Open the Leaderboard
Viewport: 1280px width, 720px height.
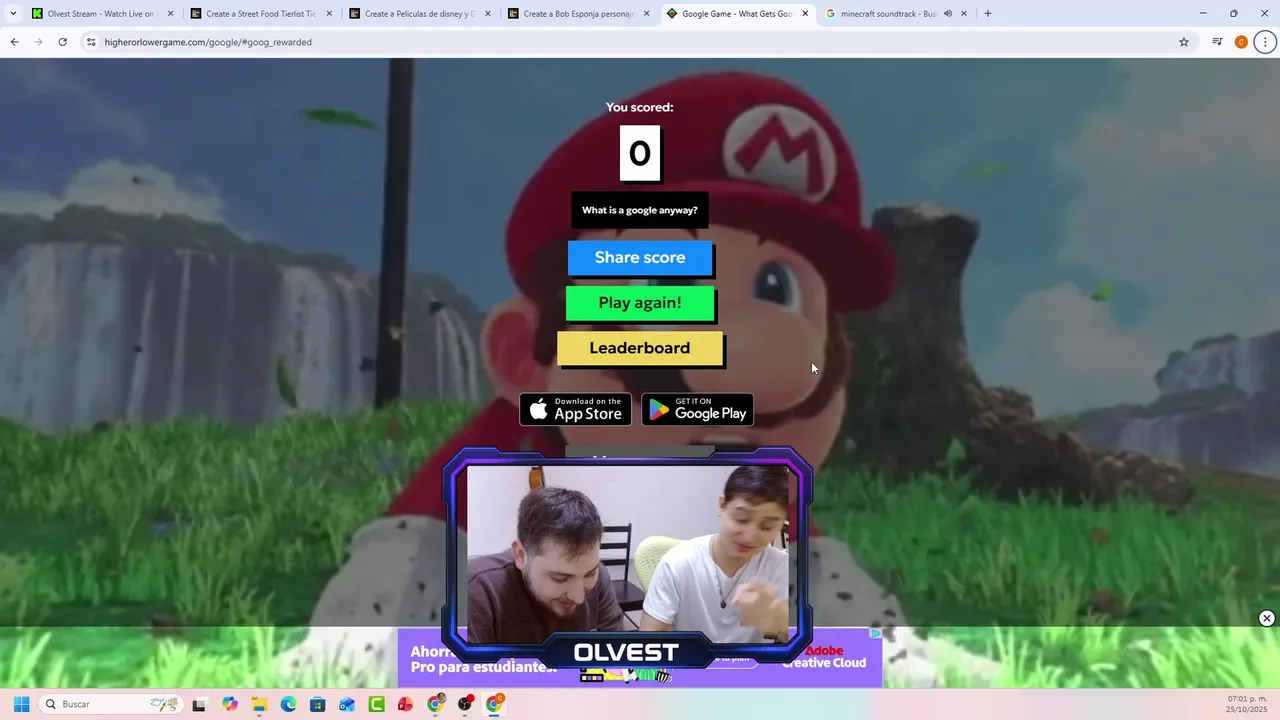640,348
